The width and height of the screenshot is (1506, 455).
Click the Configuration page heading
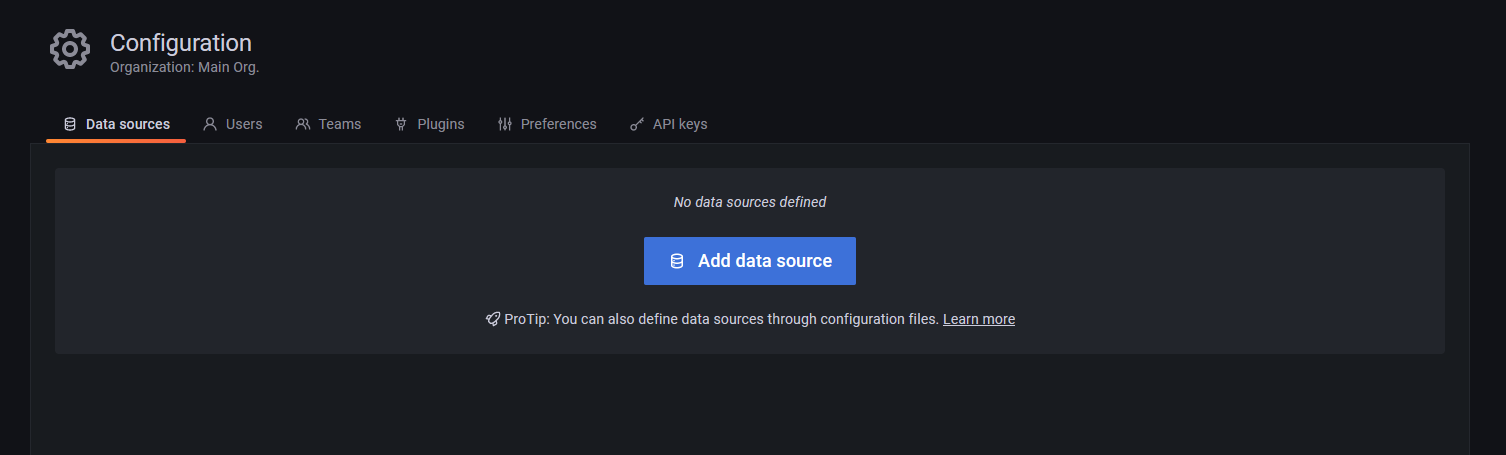tap(181, 43)
